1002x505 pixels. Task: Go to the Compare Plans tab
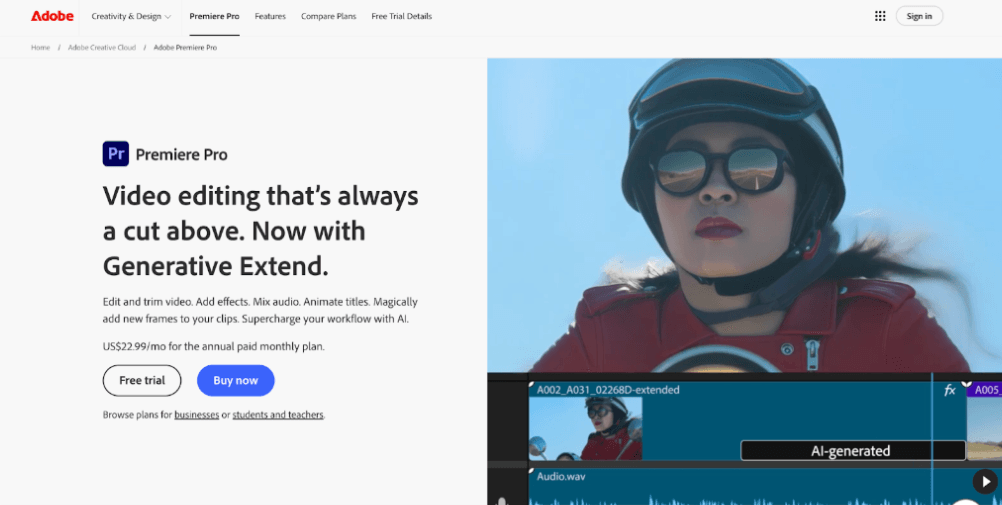[328, 16]
